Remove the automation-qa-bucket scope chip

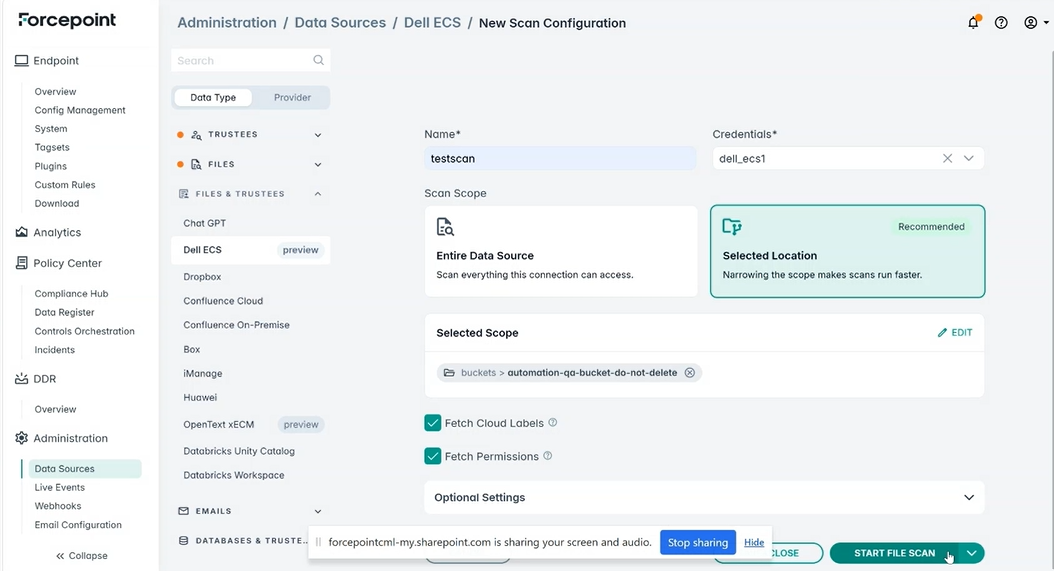[x=690, y=373]
